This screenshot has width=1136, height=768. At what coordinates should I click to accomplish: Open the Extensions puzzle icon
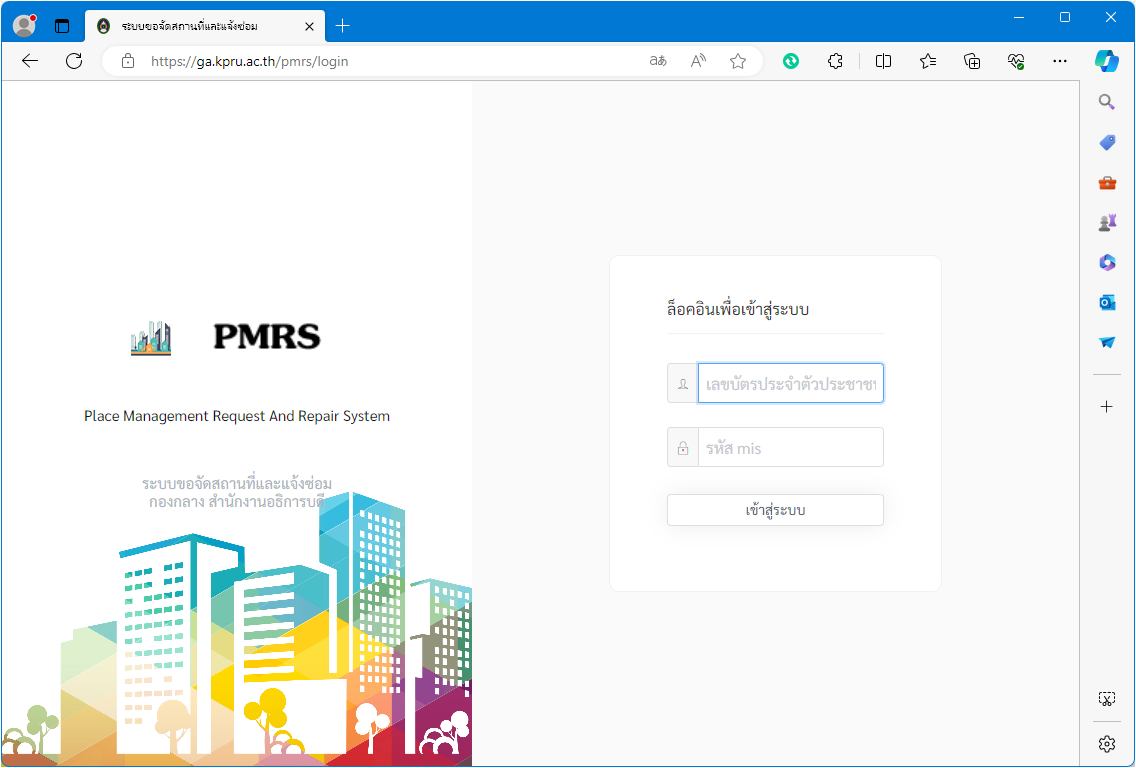pyautogui.click(x=835, y=61)
